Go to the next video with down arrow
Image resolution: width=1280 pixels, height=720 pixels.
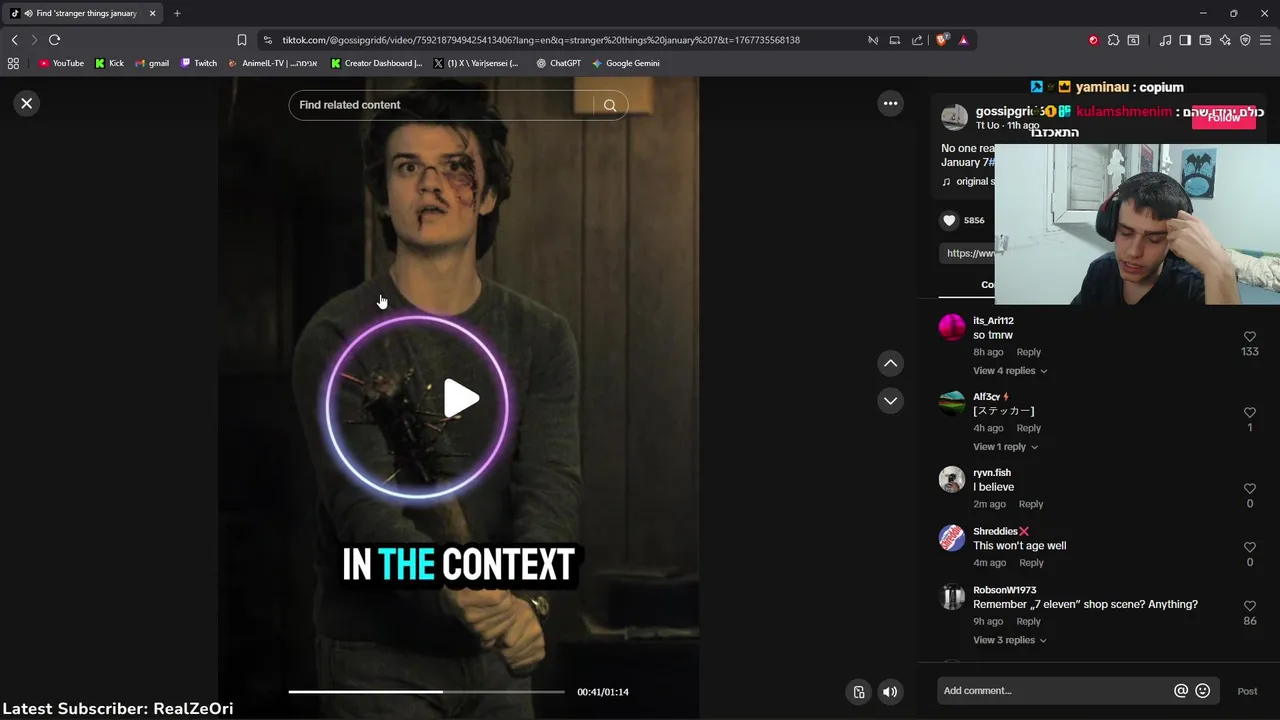tap(890, 401)
